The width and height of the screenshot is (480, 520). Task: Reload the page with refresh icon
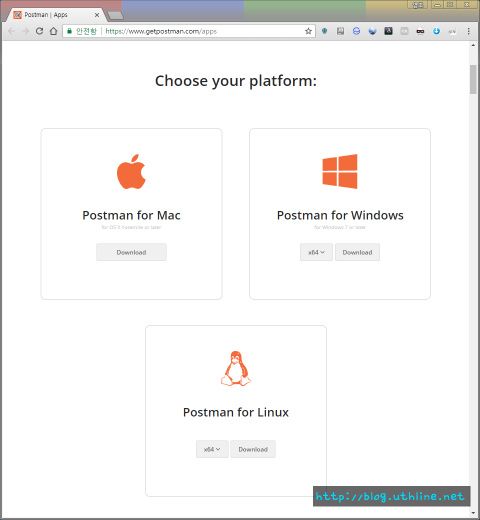coord(39,31)
